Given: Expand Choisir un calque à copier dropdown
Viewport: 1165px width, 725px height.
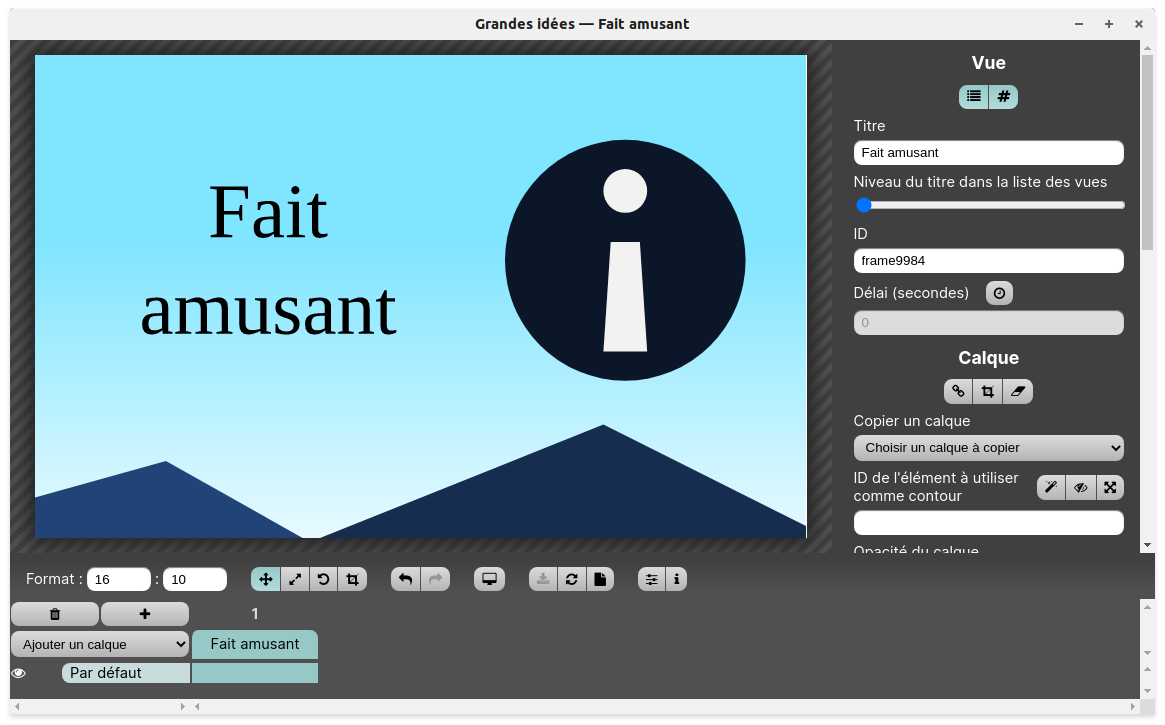Looking at the screenshot, I should pos(988,447).
